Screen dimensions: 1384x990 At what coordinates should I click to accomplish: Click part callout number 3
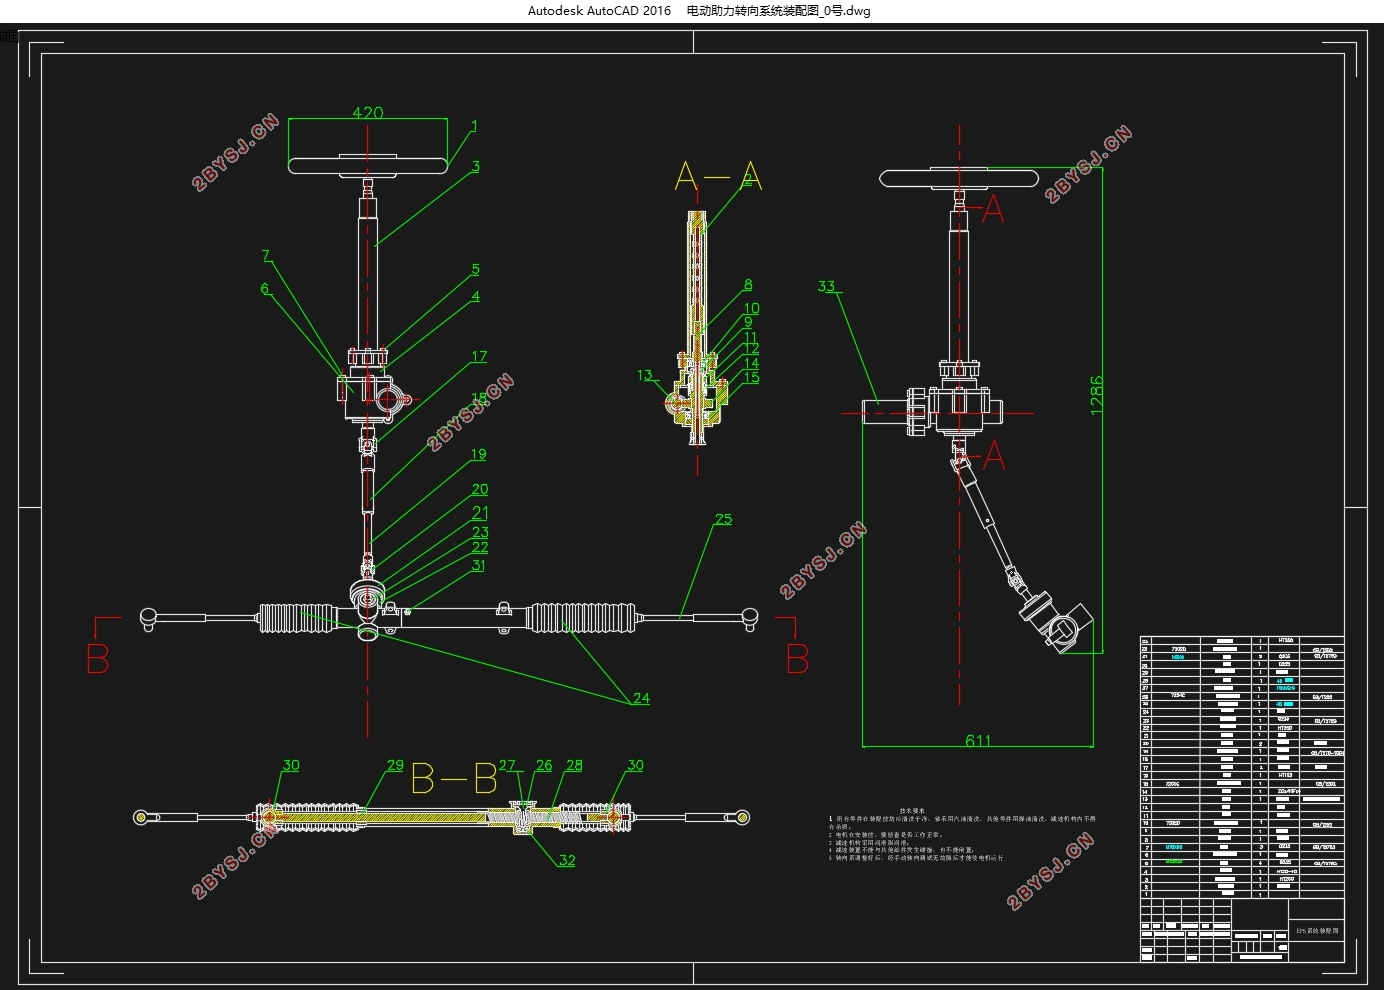(x=476, y=166)
